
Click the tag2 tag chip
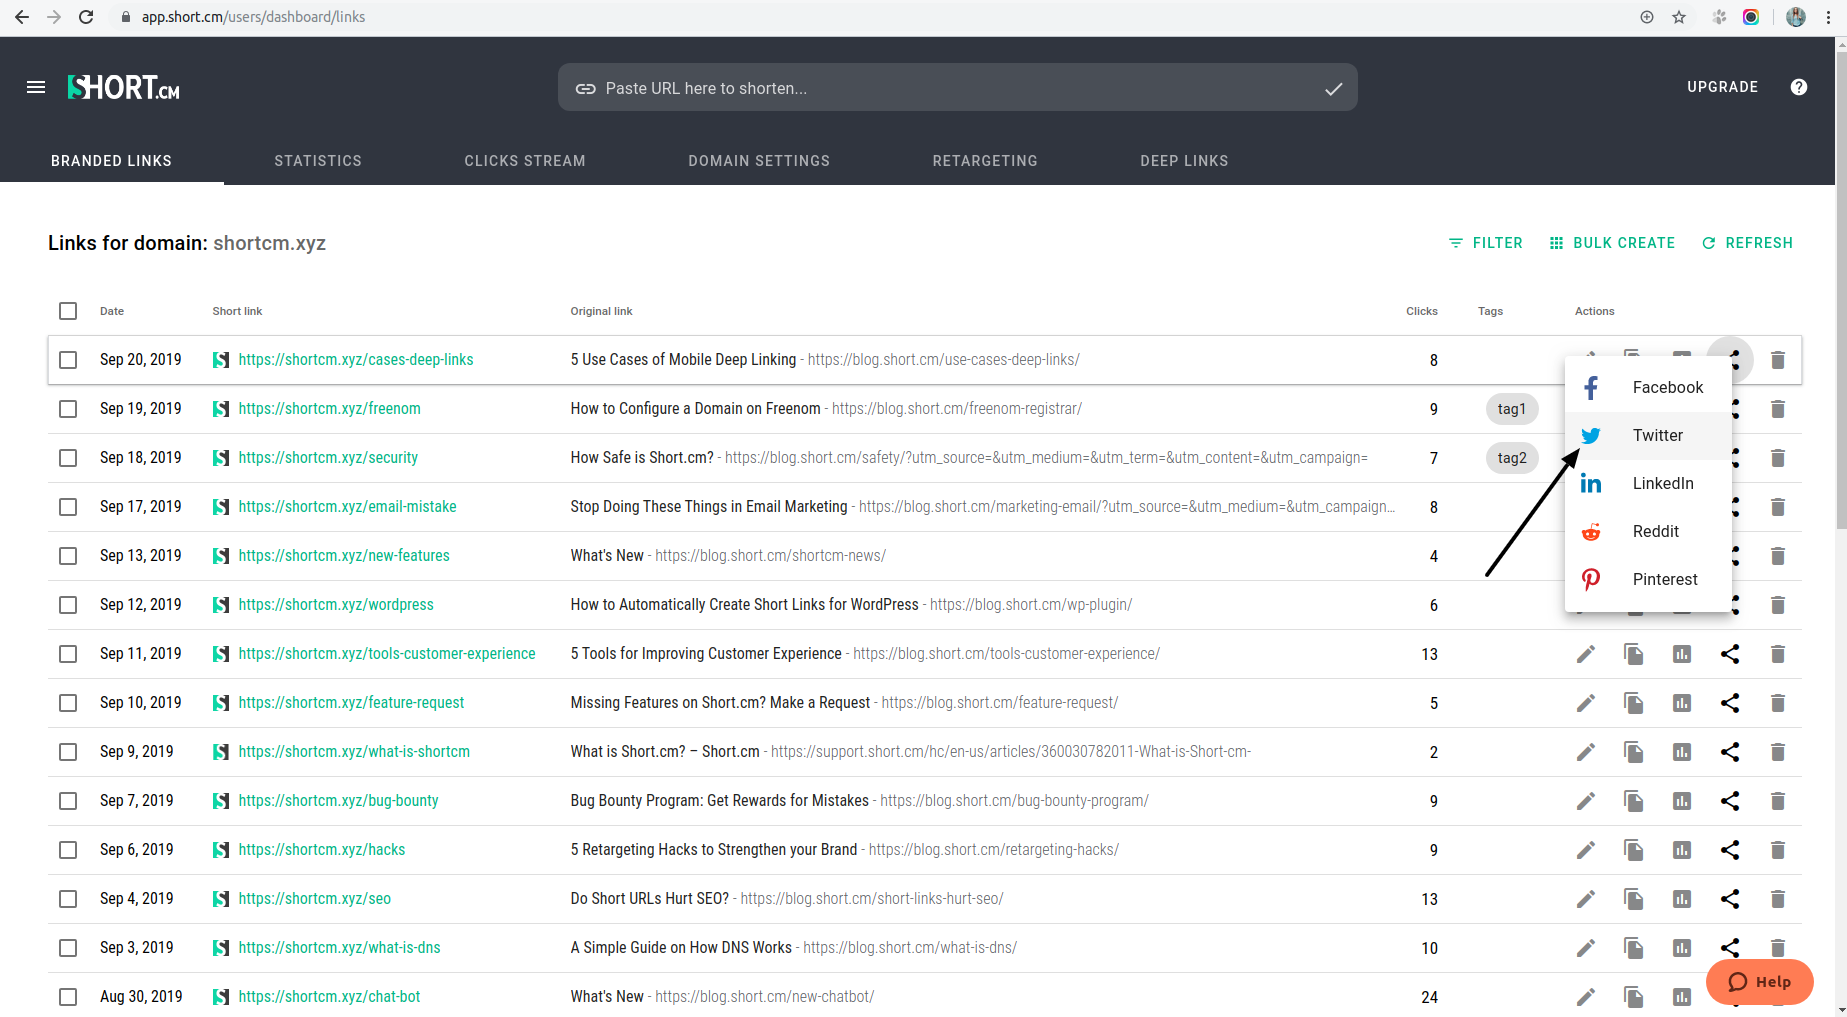[x=1512, y=458]
